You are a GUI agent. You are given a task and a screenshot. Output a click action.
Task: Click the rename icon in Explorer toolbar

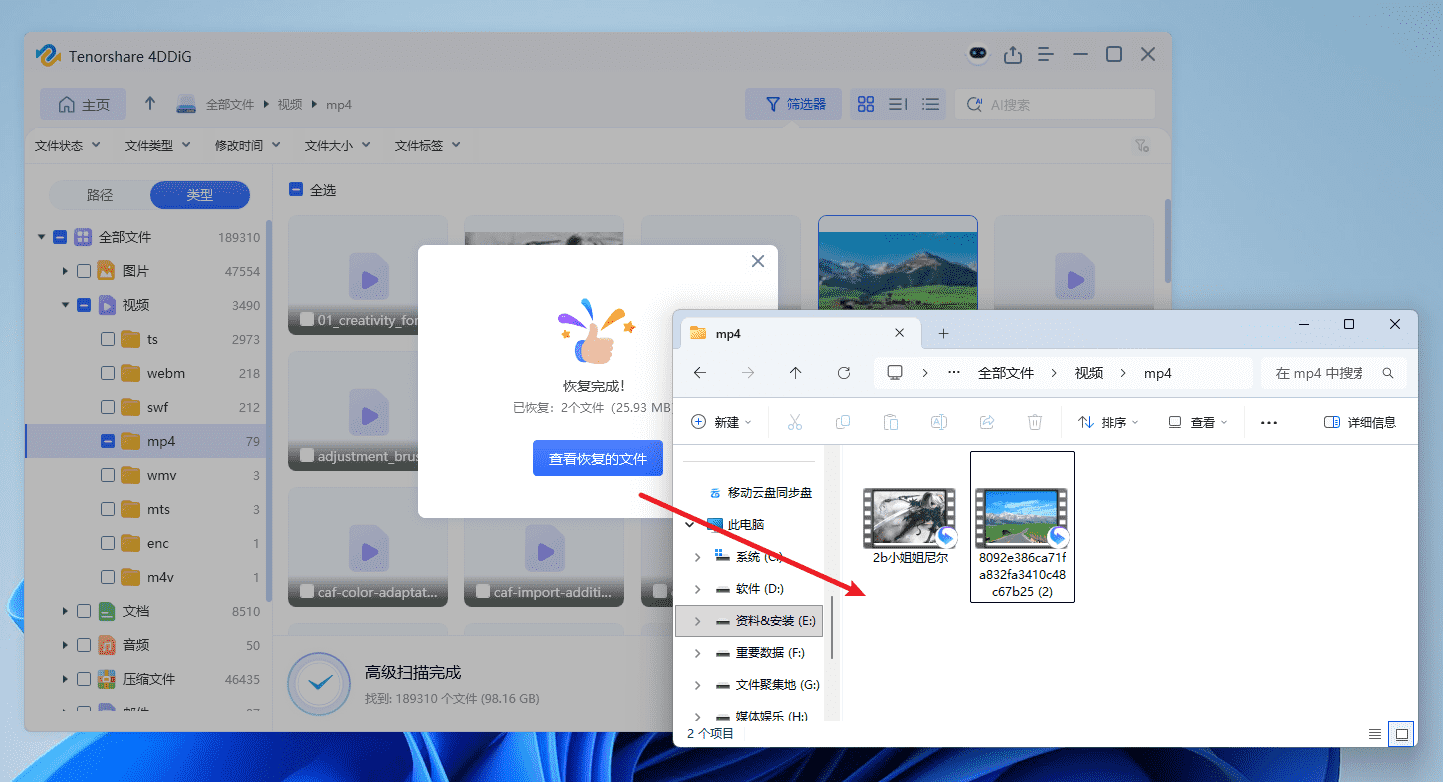tap(938, 422)
